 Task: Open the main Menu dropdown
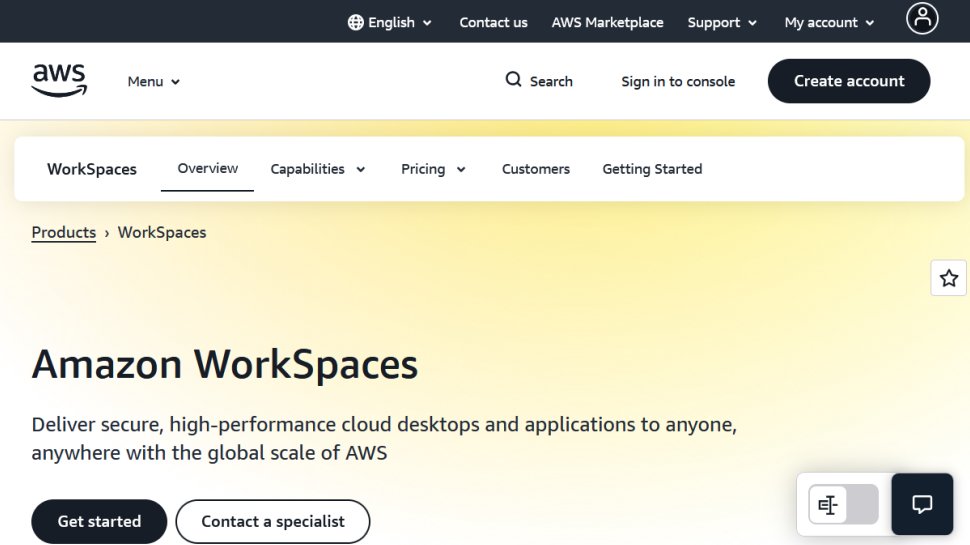click(153, 82)
